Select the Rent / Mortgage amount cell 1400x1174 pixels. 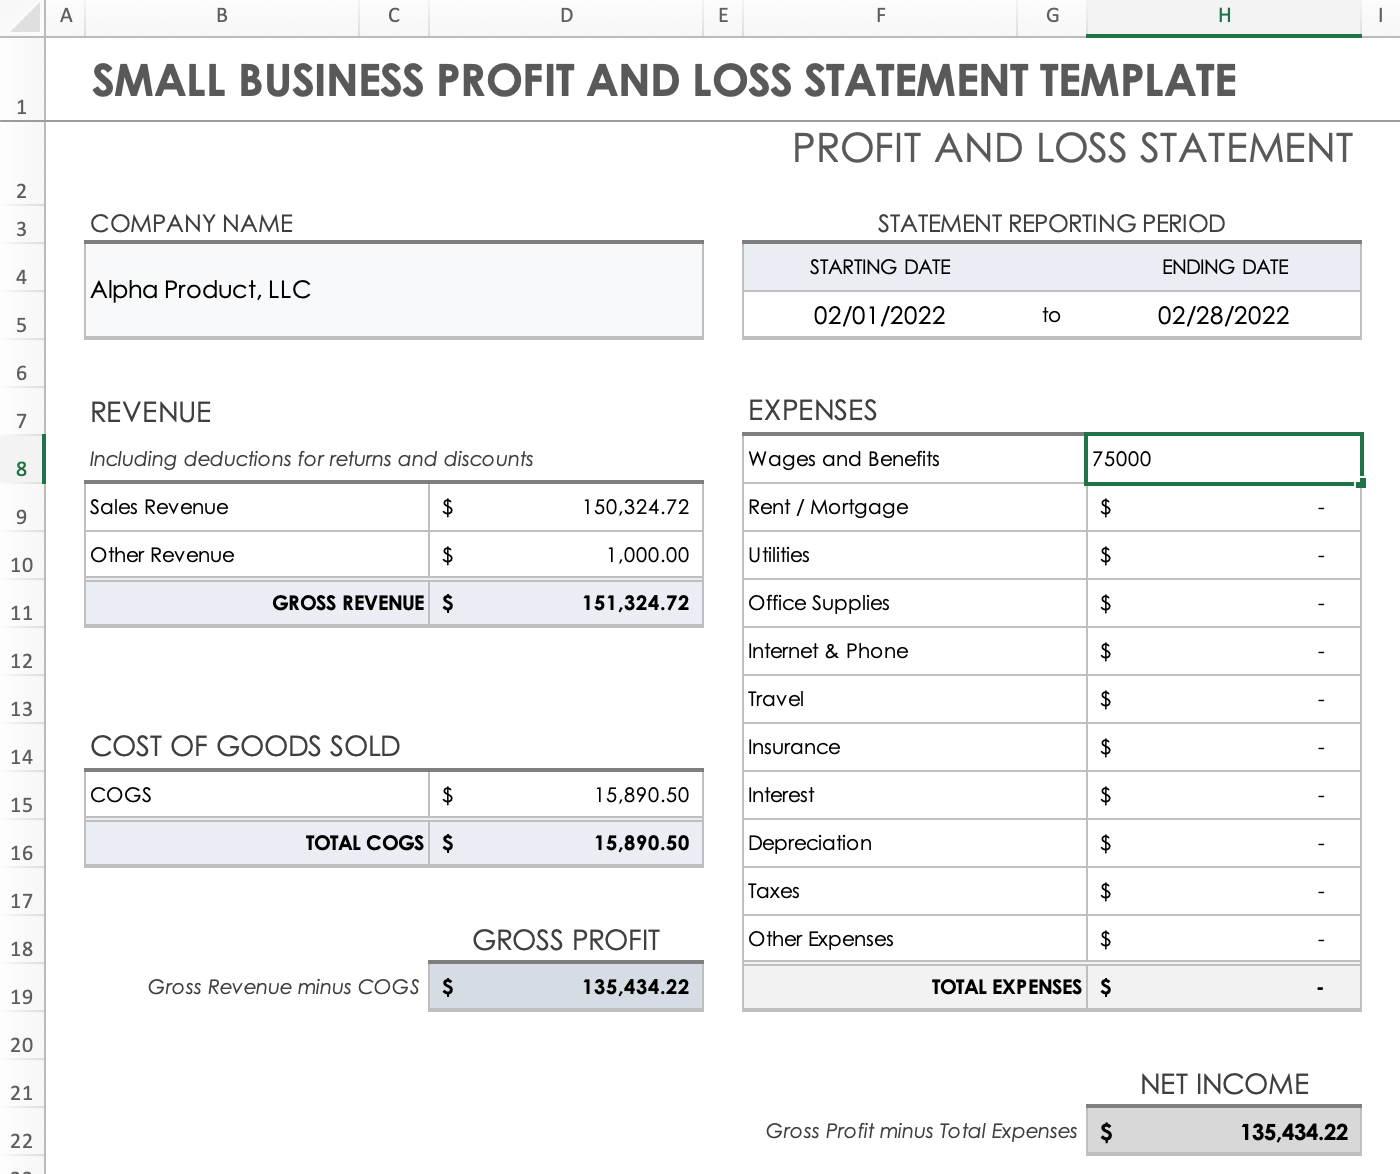pos(1223,507)
